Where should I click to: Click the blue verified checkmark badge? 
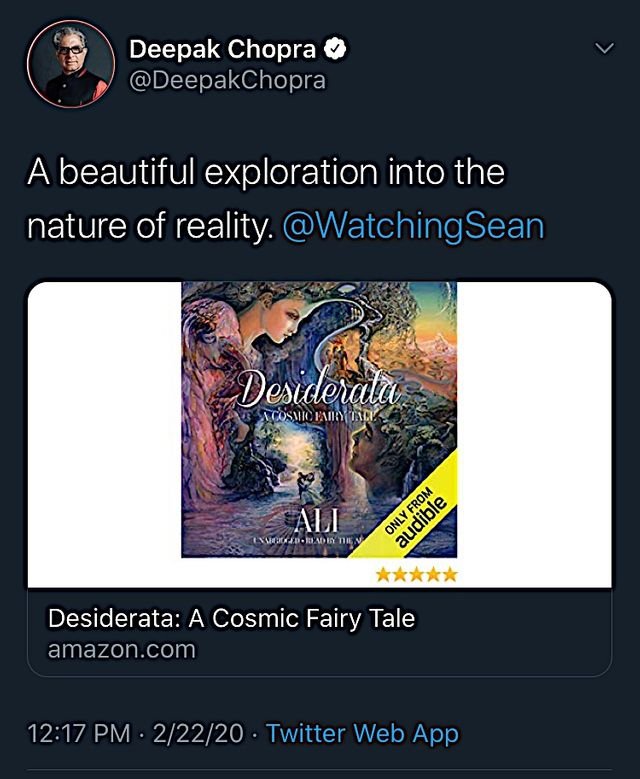[339, 50]
